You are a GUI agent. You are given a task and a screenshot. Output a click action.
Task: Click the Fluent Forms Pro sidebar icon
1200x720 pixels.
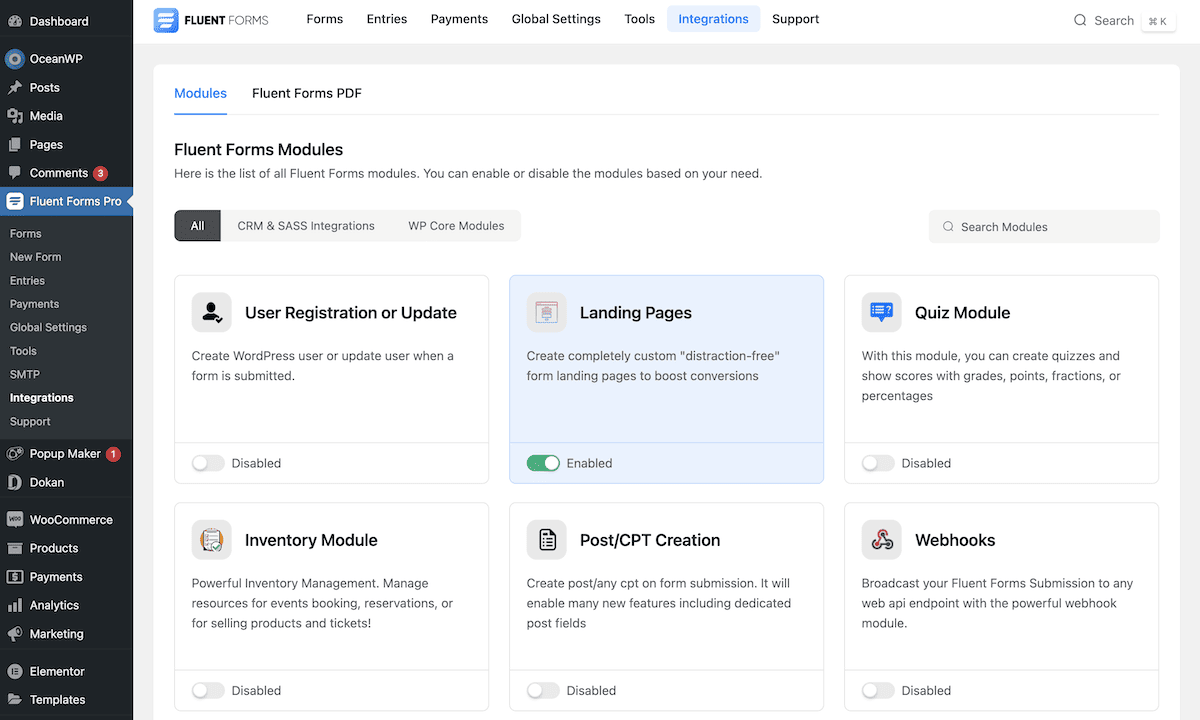[14, 201]
